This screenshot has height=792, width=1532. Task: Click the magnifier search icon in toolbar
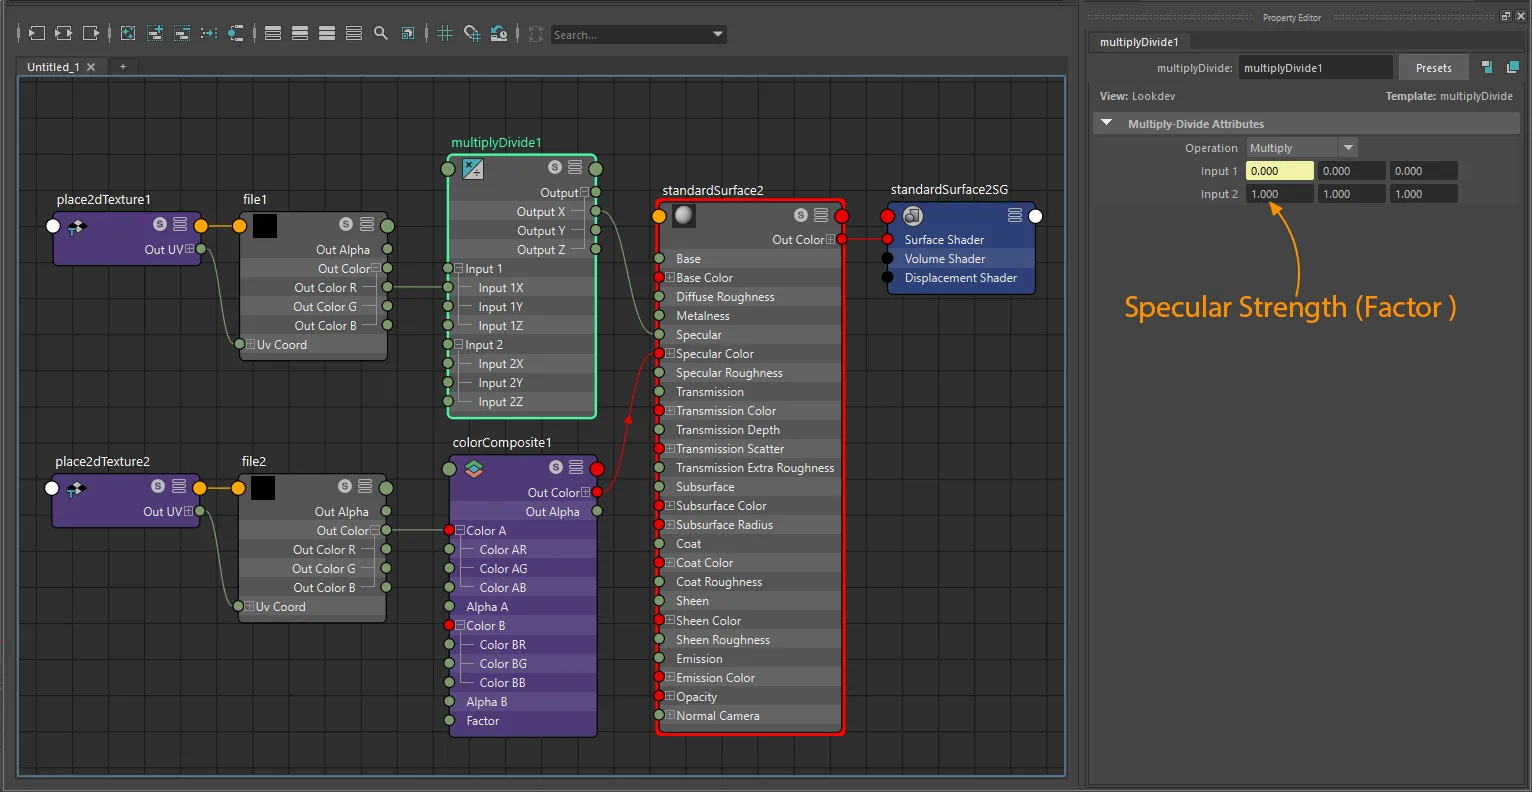[x=381, y=33]
